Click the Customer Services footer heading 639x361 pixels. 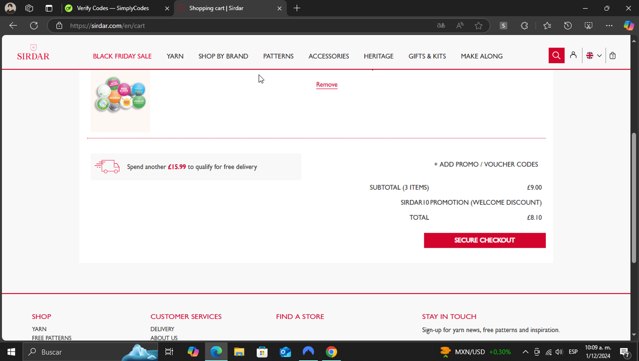(x=186, y=316)
